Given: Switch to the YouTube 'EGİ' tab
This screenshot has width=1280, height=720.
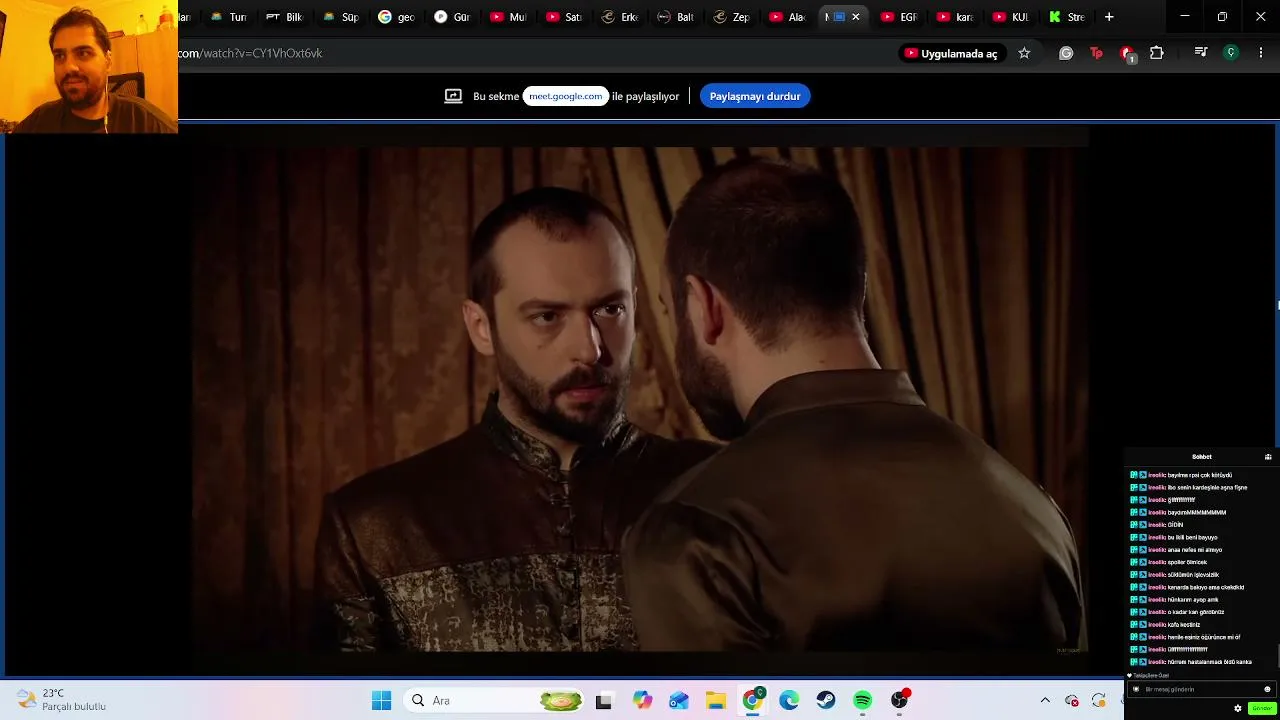Looking at the screenshot, I should click(899, 17).
